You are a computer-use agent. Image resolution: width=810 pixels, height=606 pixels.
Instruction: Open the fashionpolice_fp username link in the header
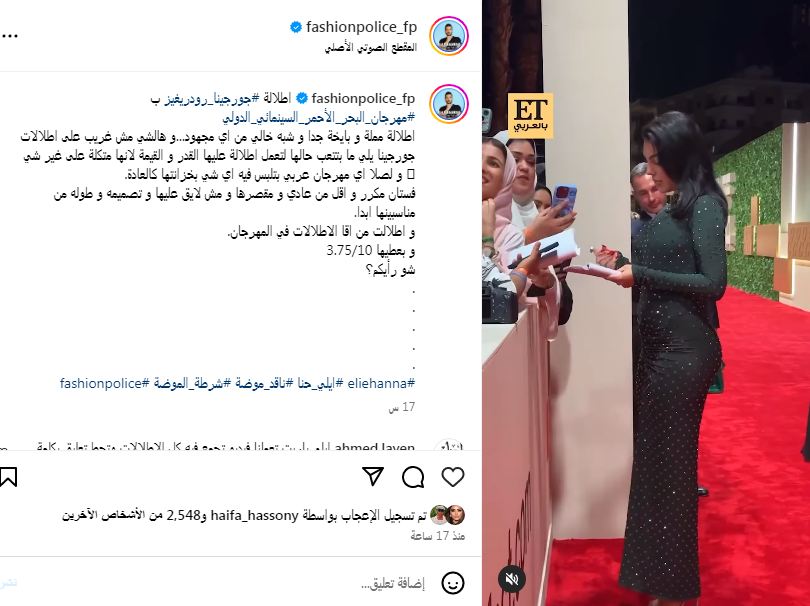pos(361,27)
